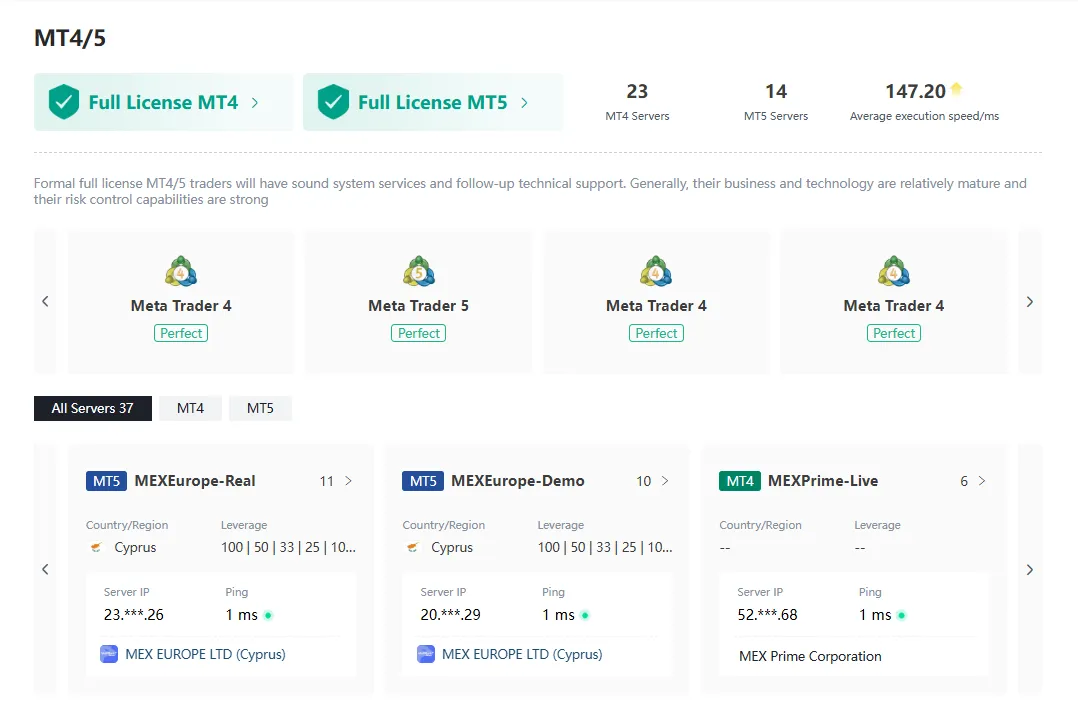Click the MT4/5 section heading
This screenshot has width=1078, height=707.
[70, 38]
